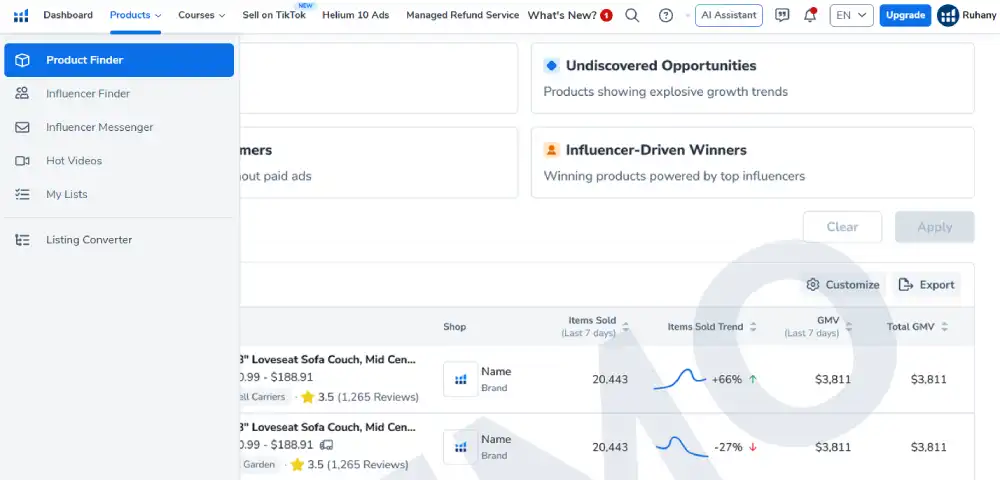
Task: Click the Clear filters button
Action: (842, 227)
